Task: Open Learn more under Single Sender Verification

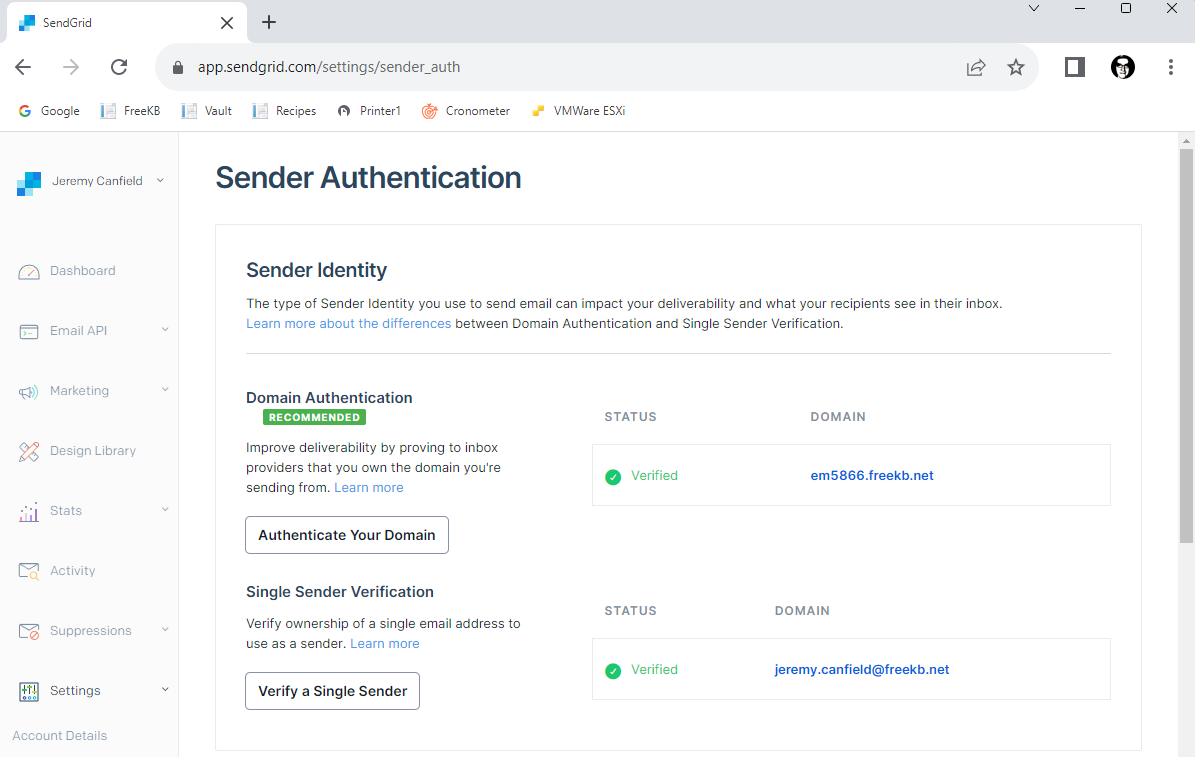Action: point(385,643)
